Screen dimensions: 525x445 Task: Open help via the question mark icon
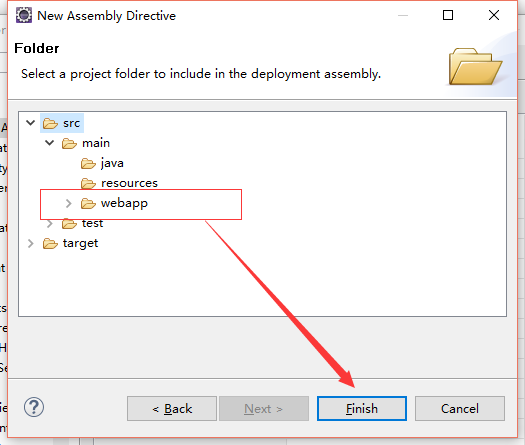(34, 407)
